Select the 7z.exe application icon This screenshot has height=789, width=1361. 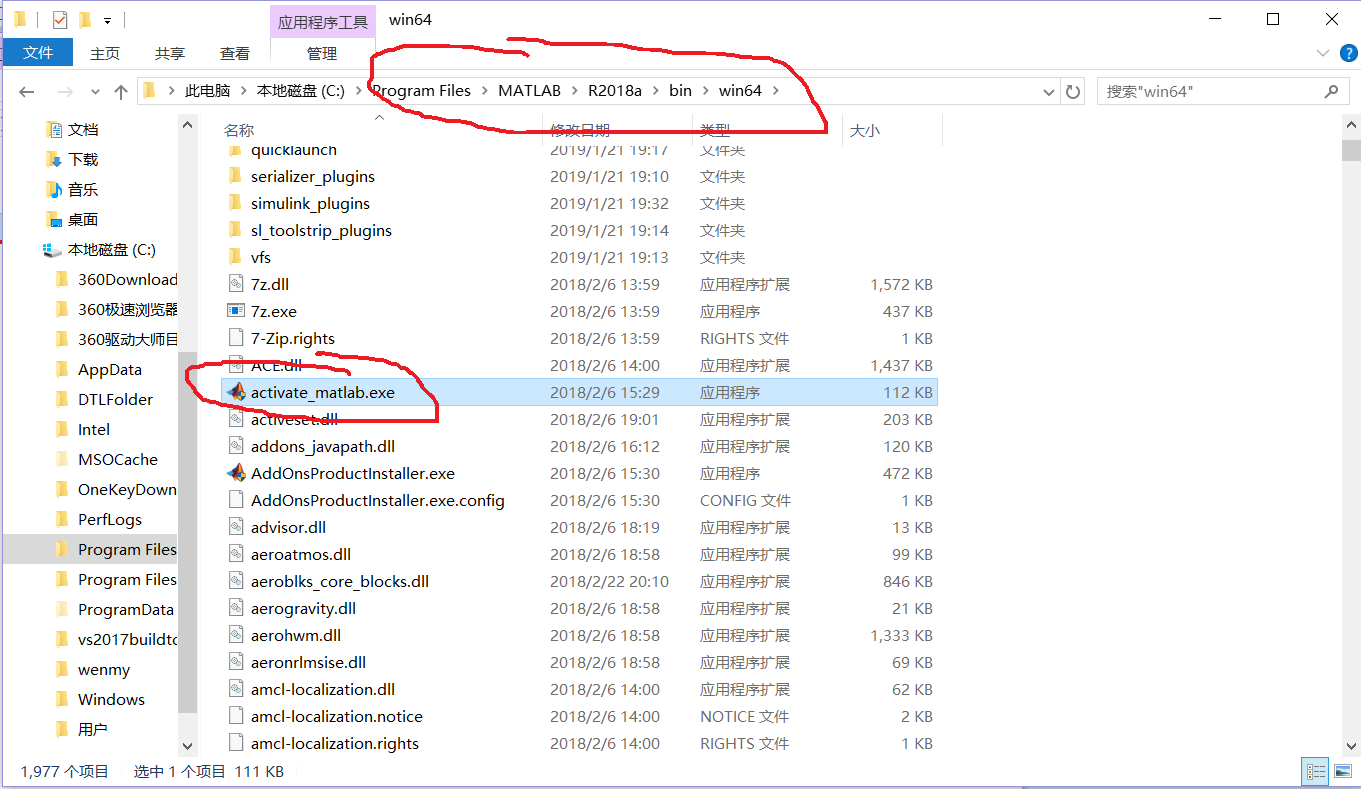236,311
